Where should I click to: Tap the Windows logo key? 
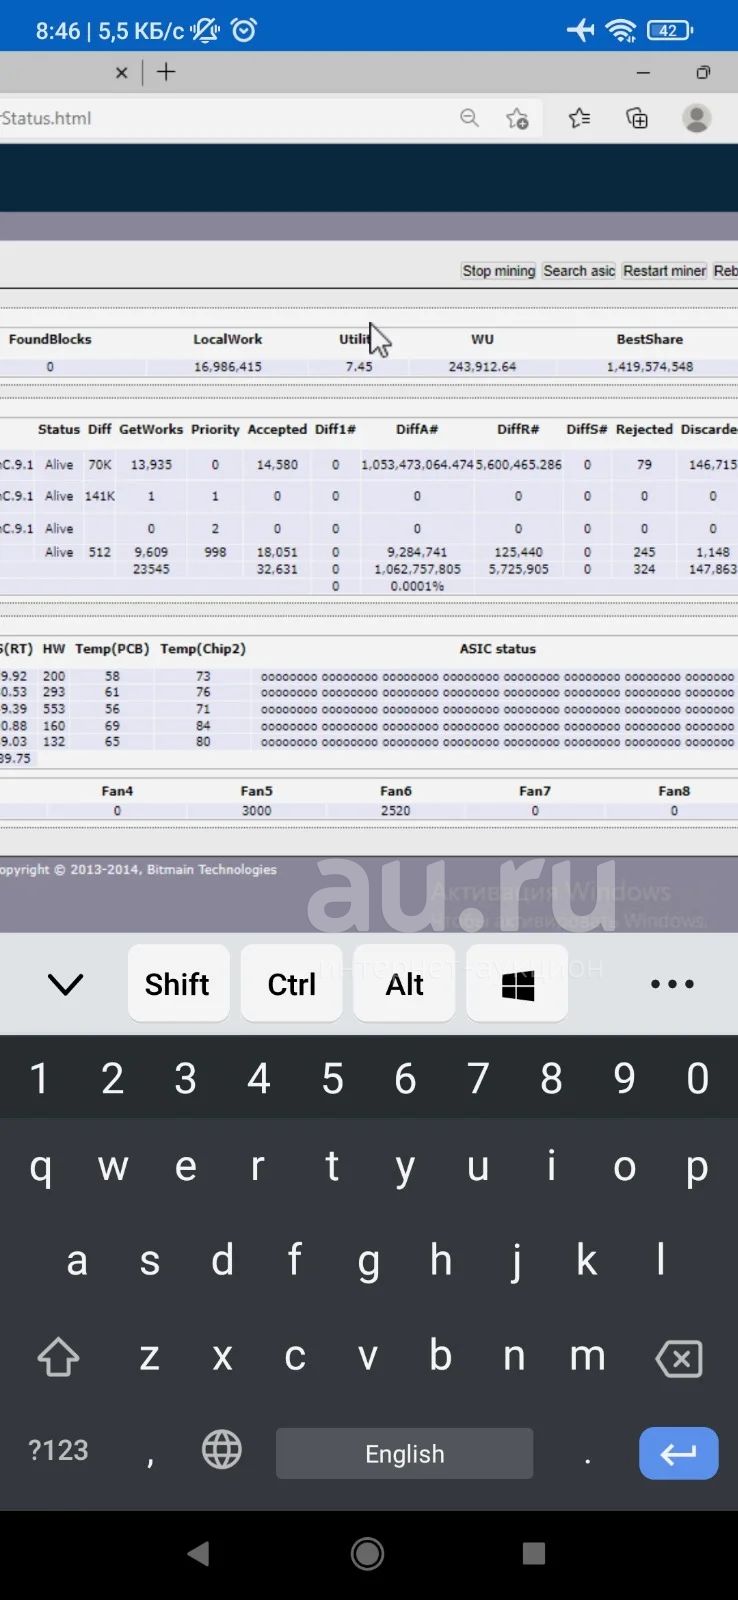point(517,984)
